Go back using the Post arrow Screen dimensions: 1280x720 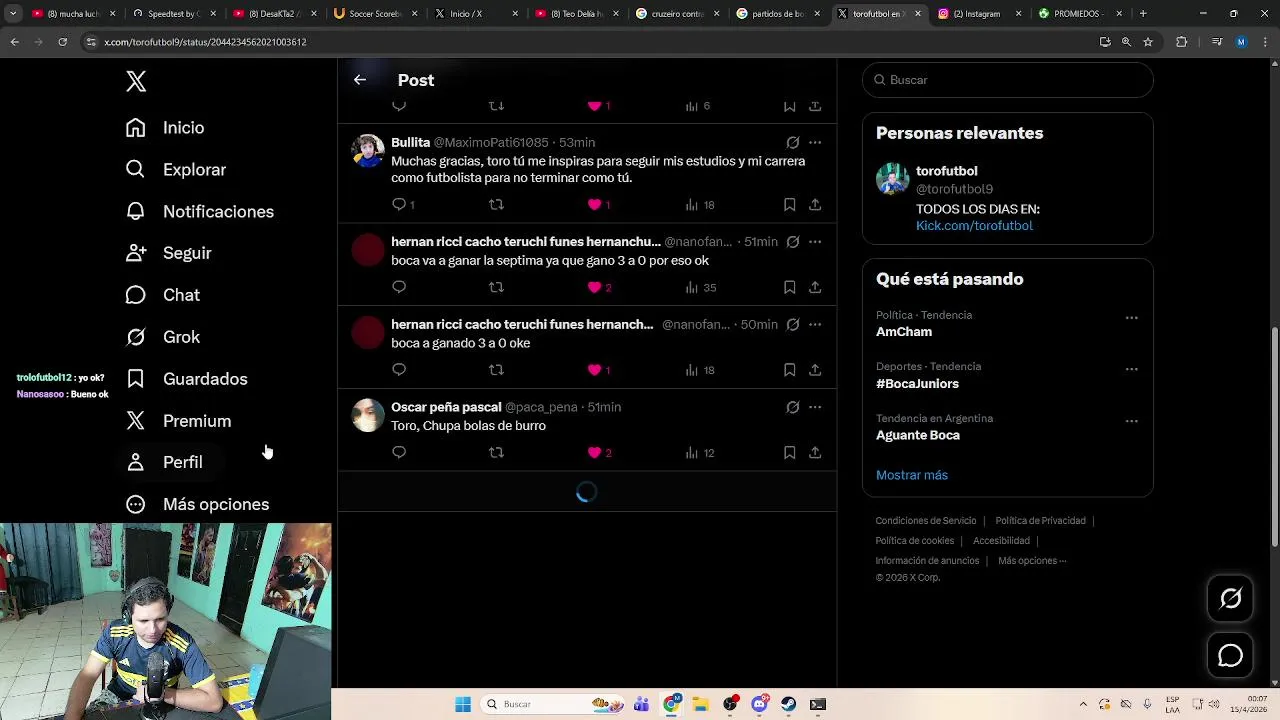click(x=360, y=80)
